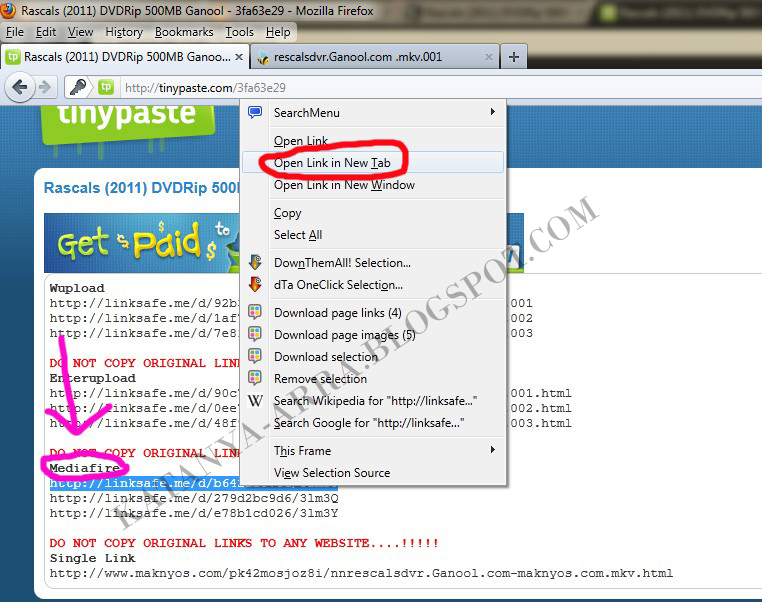Choose Select All in context menu
Viewport: 762px width, 602px height.
click(x=373, y=235)
